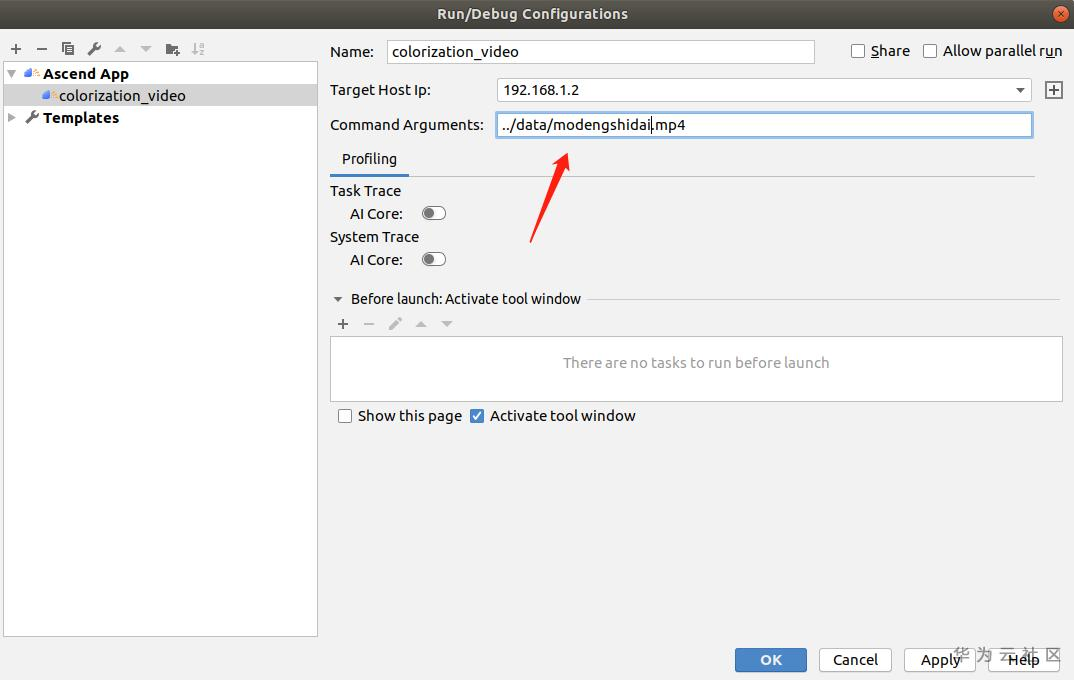Toggle the Share checkbox
The height and width of the screenshot is (680, 1074).
pos(858,51)
